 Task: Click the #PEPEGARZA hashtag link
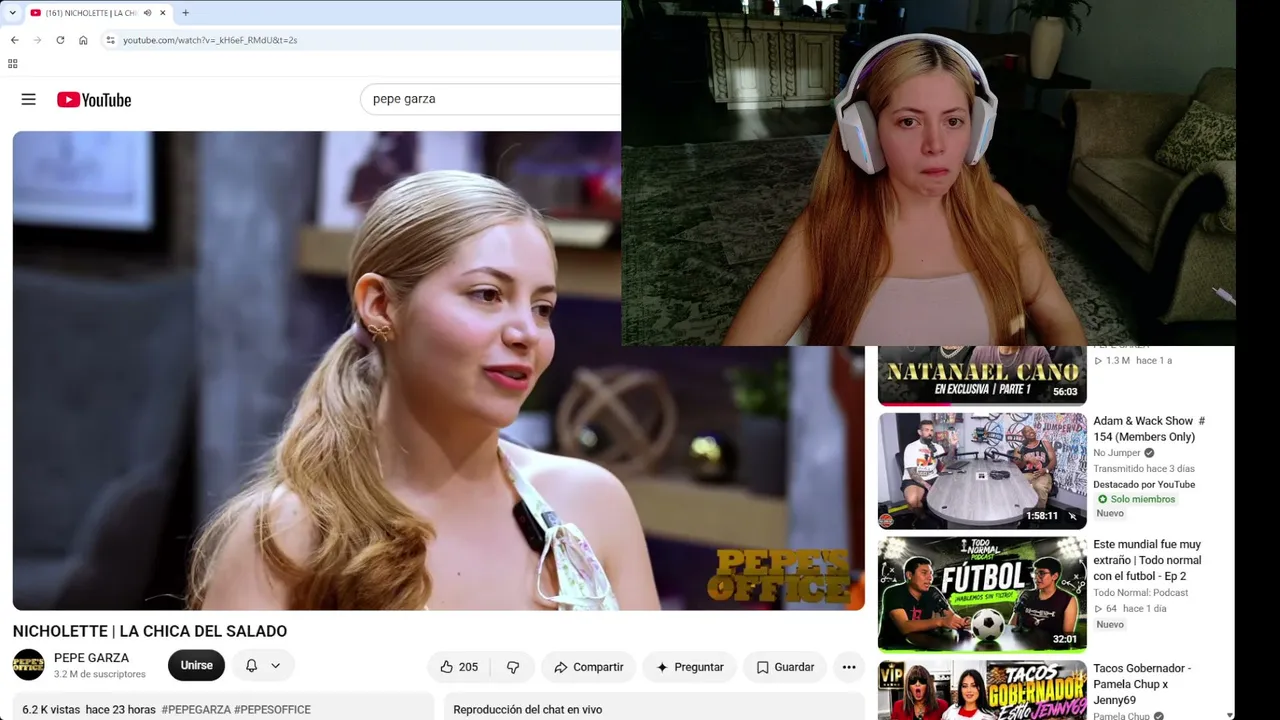(196, 709)
